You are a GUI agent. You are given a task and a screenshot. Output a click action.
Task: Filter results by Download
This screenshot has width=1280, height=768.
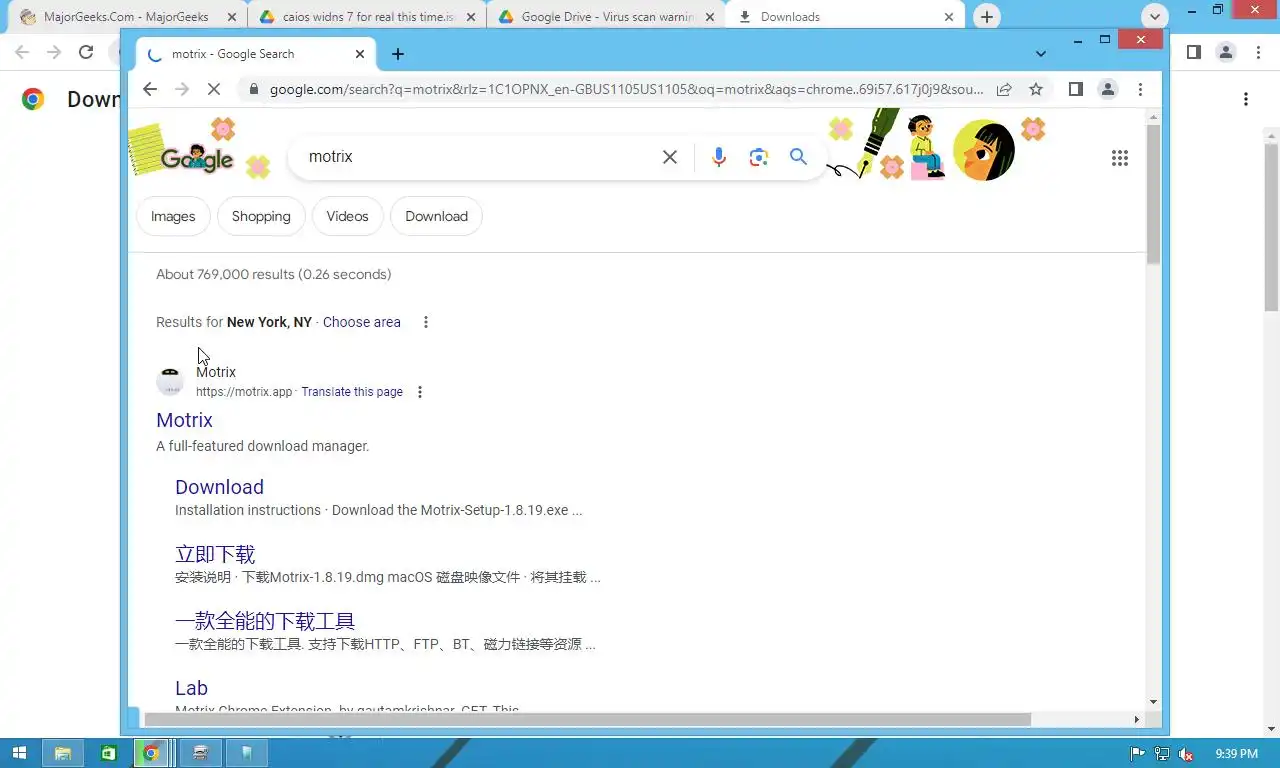[436, 216]
